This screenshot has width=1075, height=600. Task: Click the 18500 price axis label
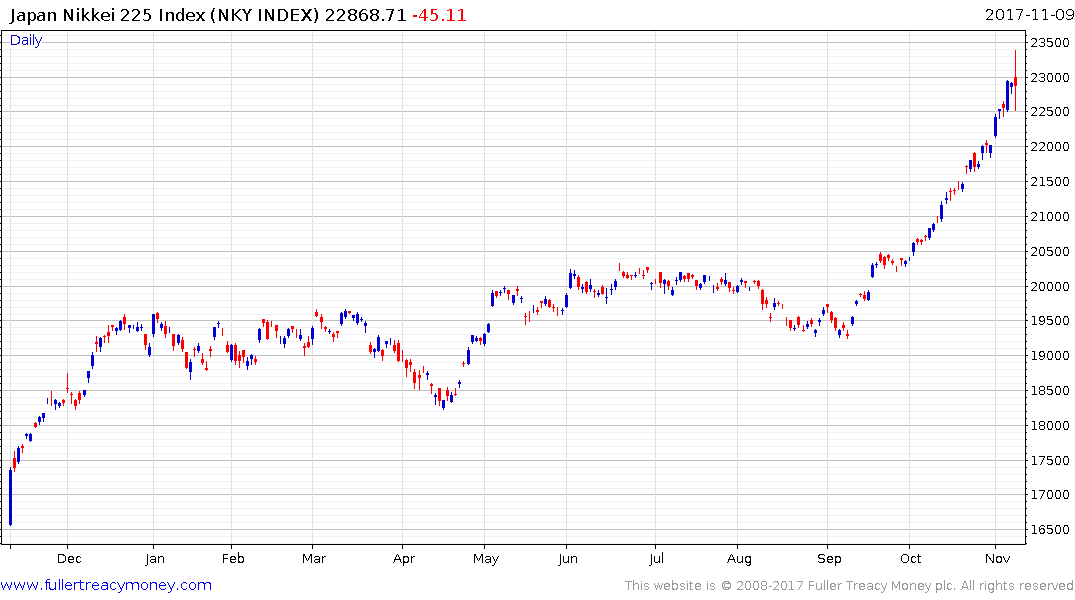[1050, 391]
